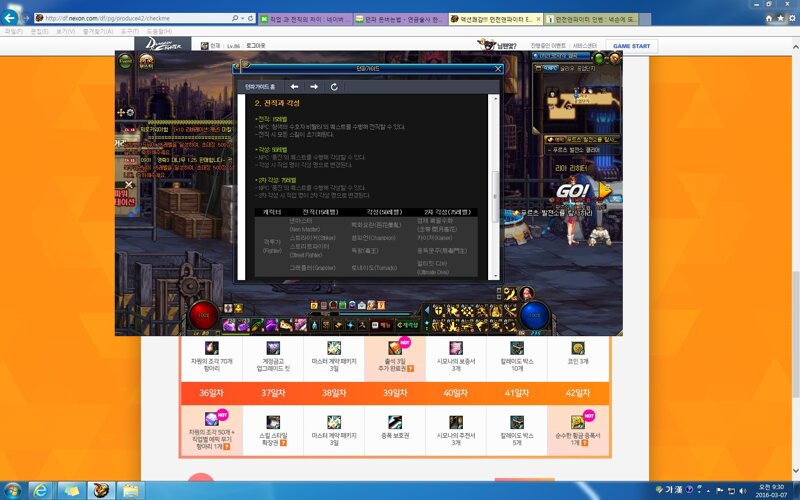Open the mail envelope icon in the game menu row
The height and width of the screenshot is (500, 800).
361,305
